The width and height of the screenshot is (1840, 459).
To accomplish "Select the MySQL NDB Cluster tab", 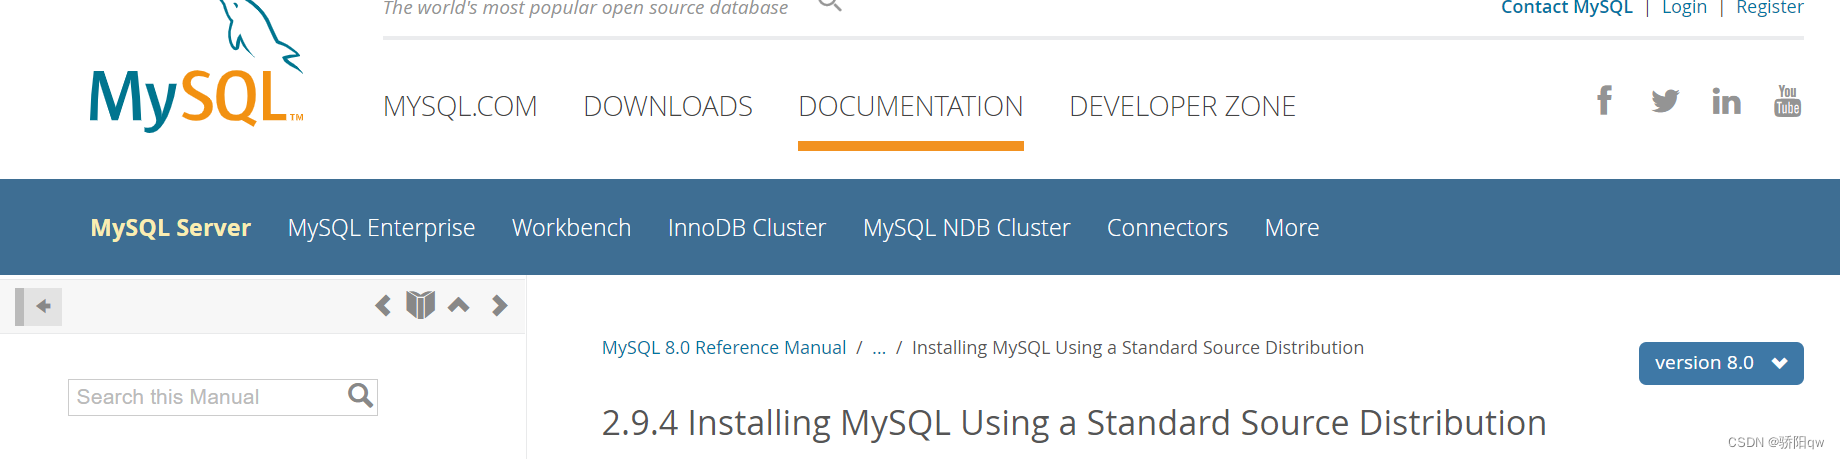I will click(966, 228).
